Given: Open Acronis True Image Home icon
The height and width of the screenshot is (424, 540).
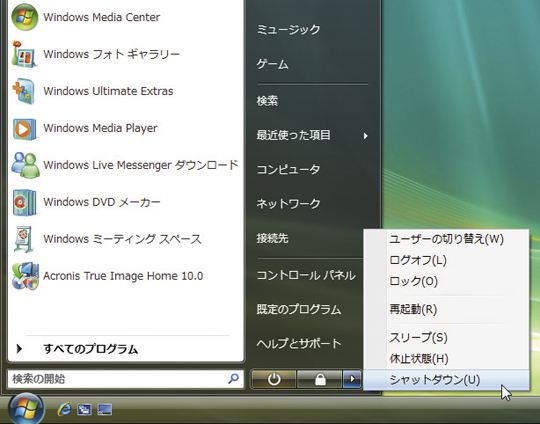Looking at the screenshot, I should click(x=25, y=276).
